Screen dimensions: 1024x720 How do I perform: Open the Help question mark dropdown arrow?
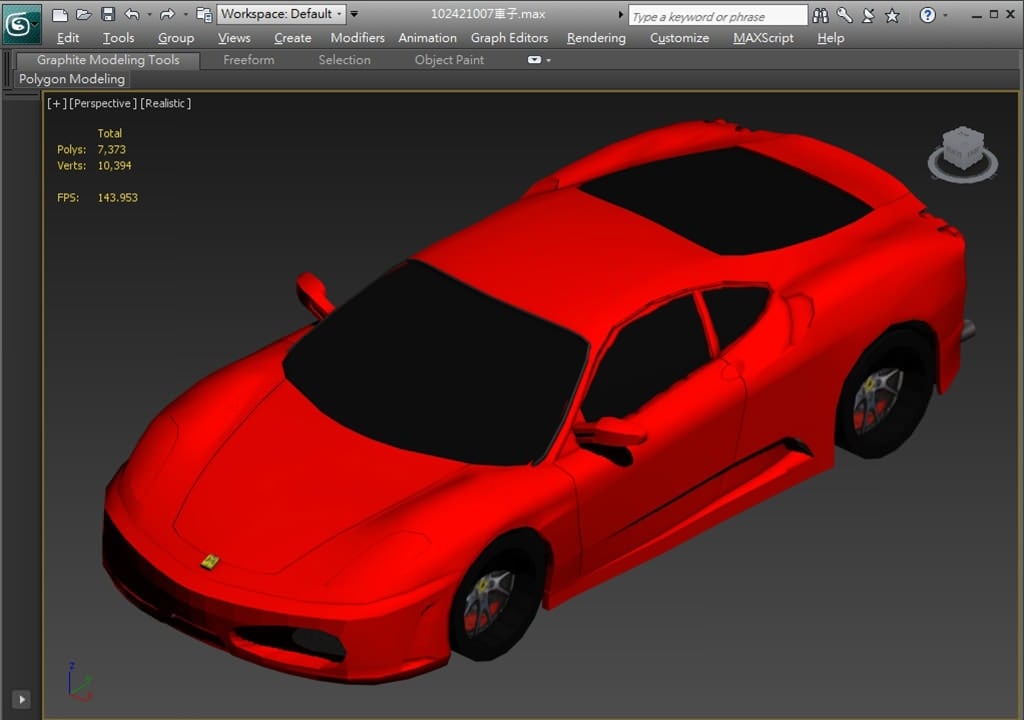pyautogui.click(x=945, y=15)
